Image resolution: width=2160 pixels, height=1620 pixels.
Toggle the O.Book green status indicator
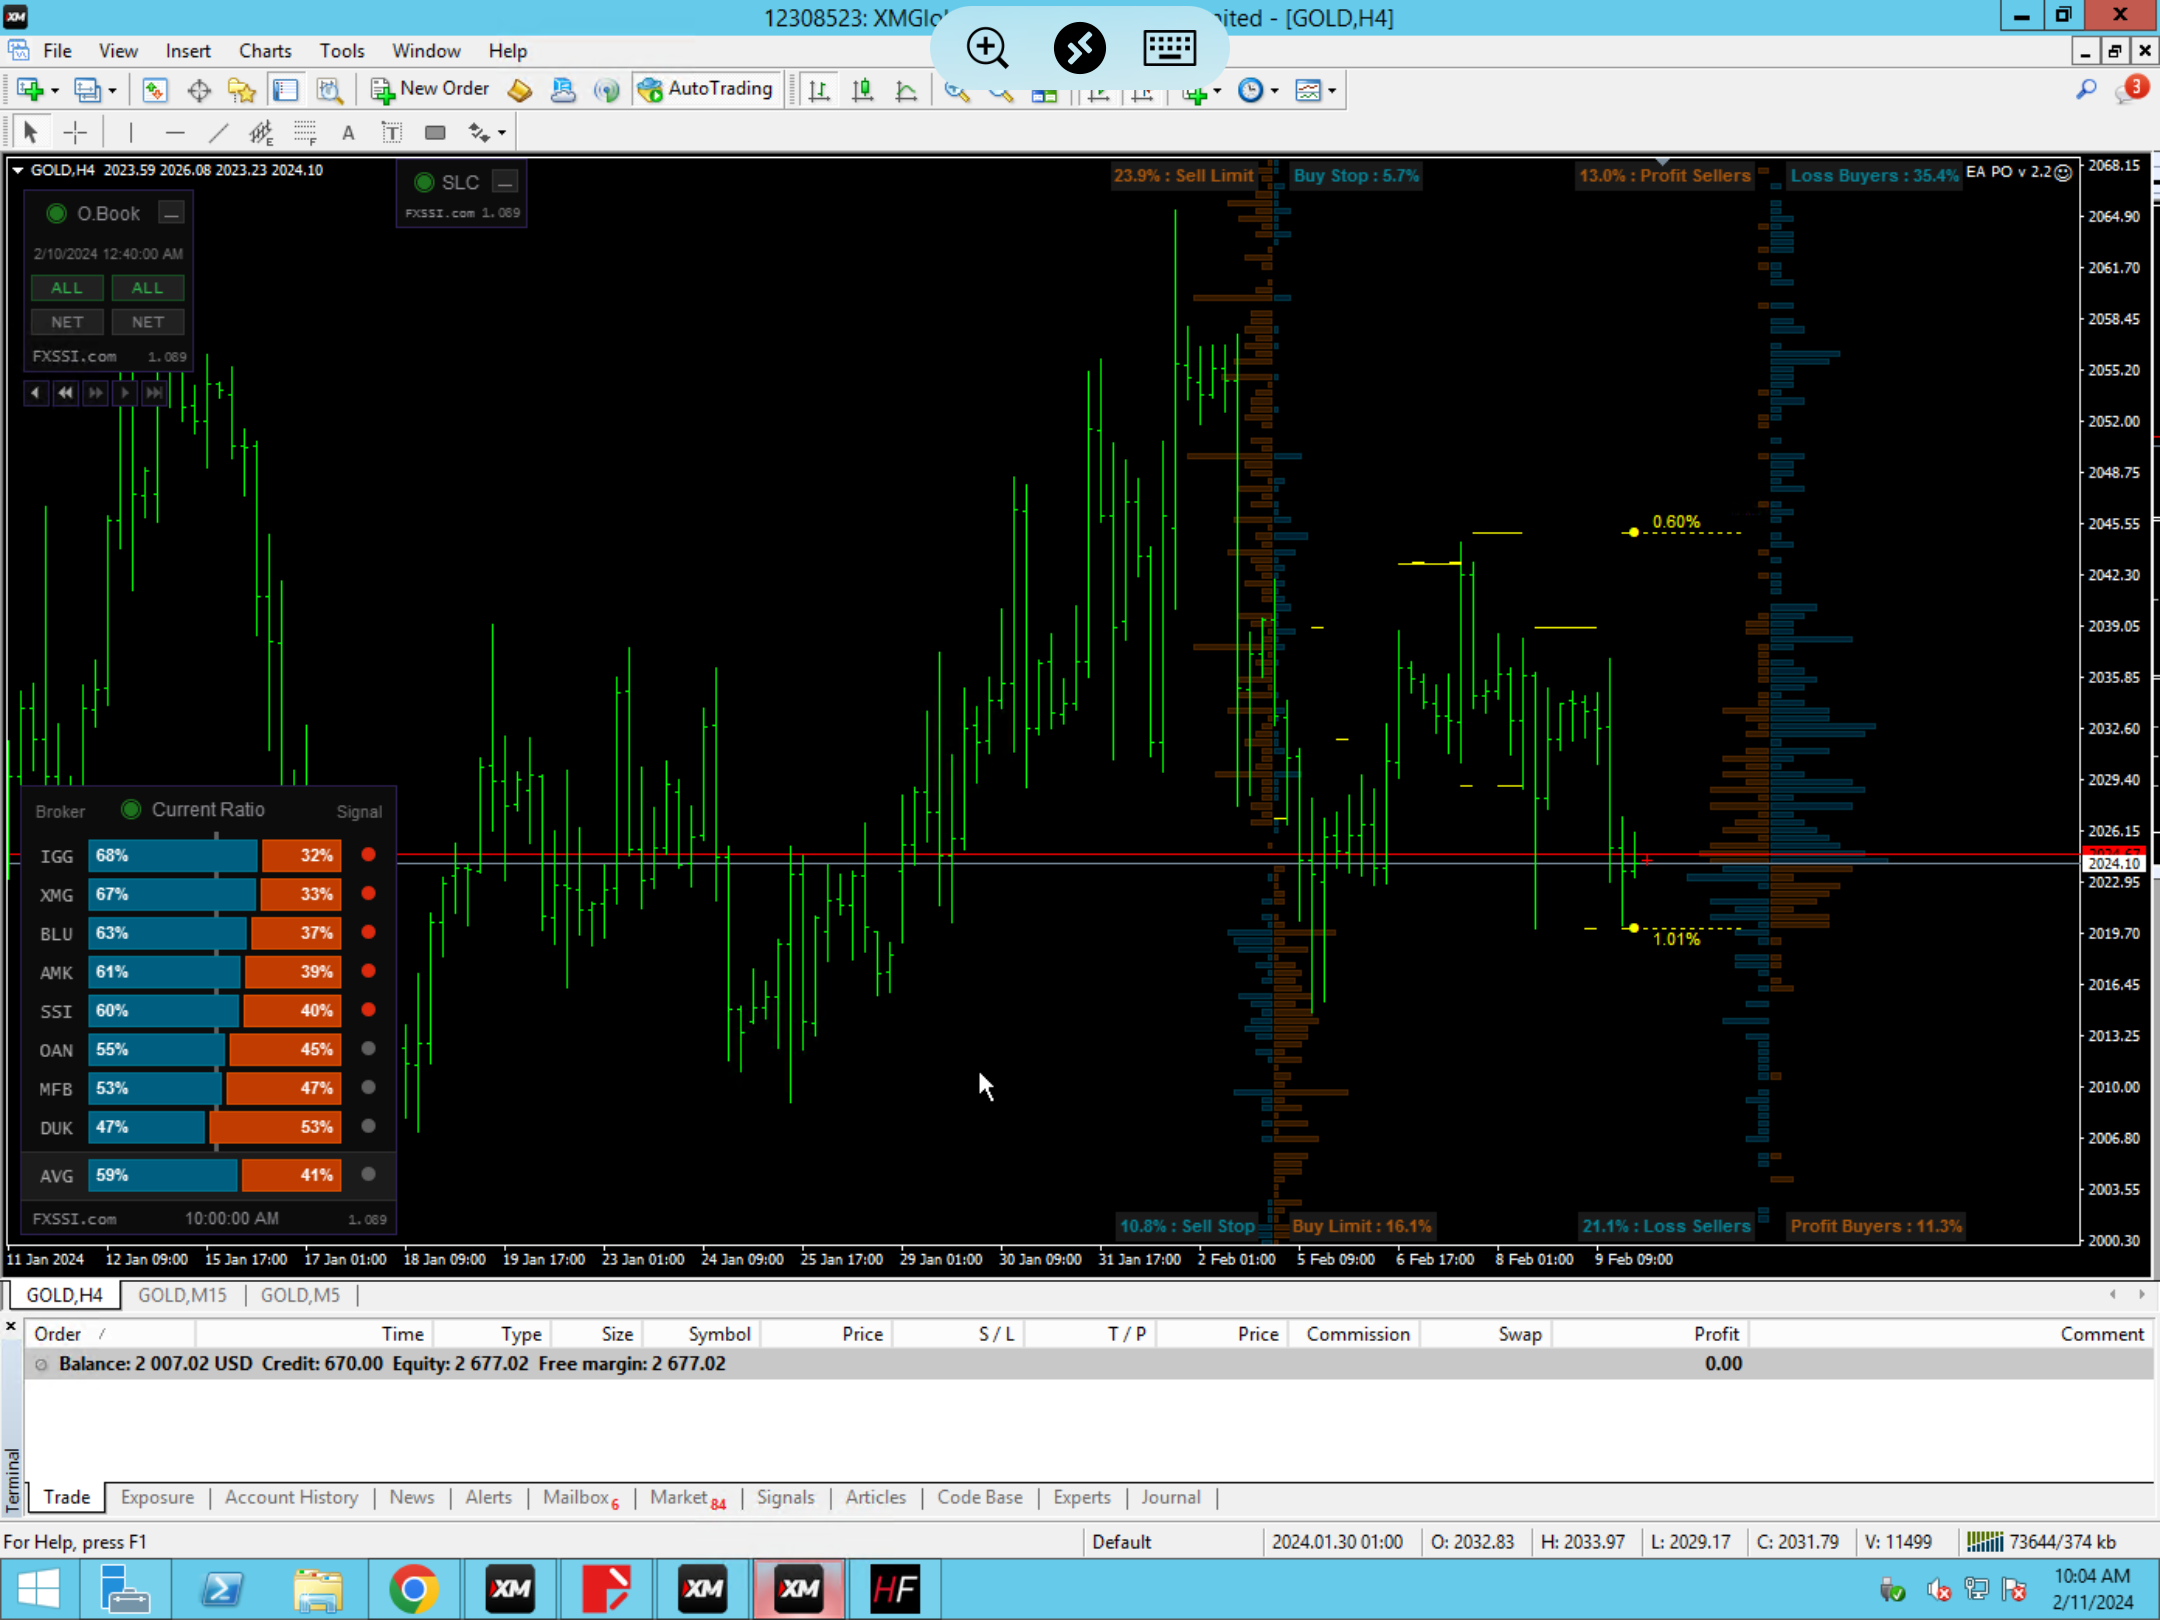coord(57,213)
